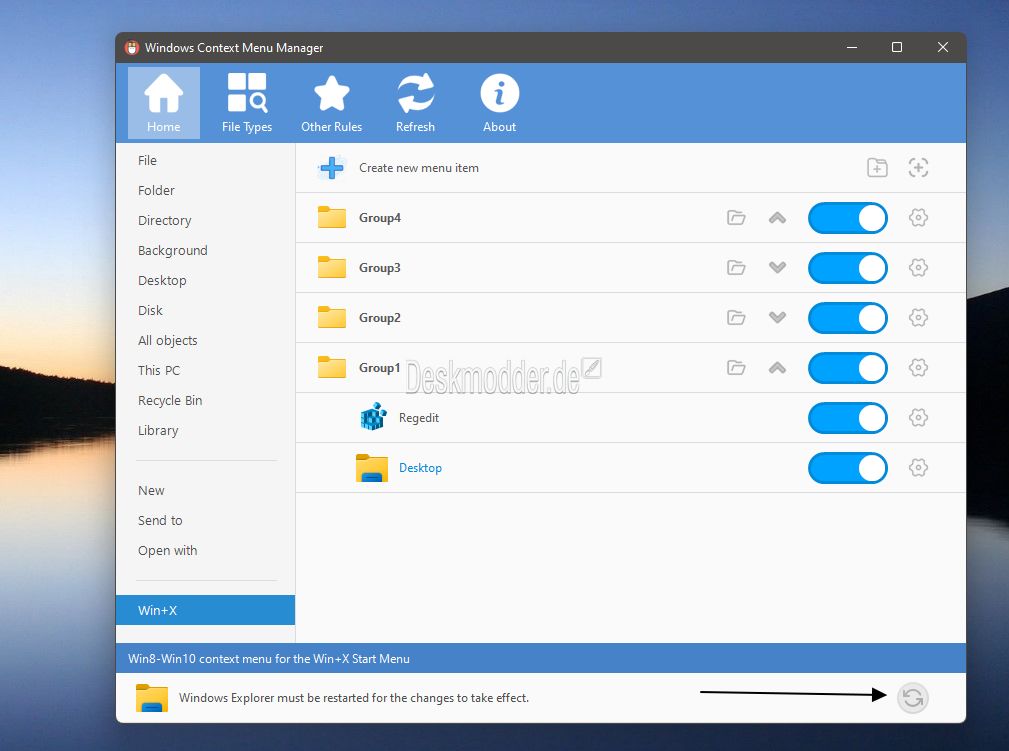Open Group3 settings gear

click(918, 268)
